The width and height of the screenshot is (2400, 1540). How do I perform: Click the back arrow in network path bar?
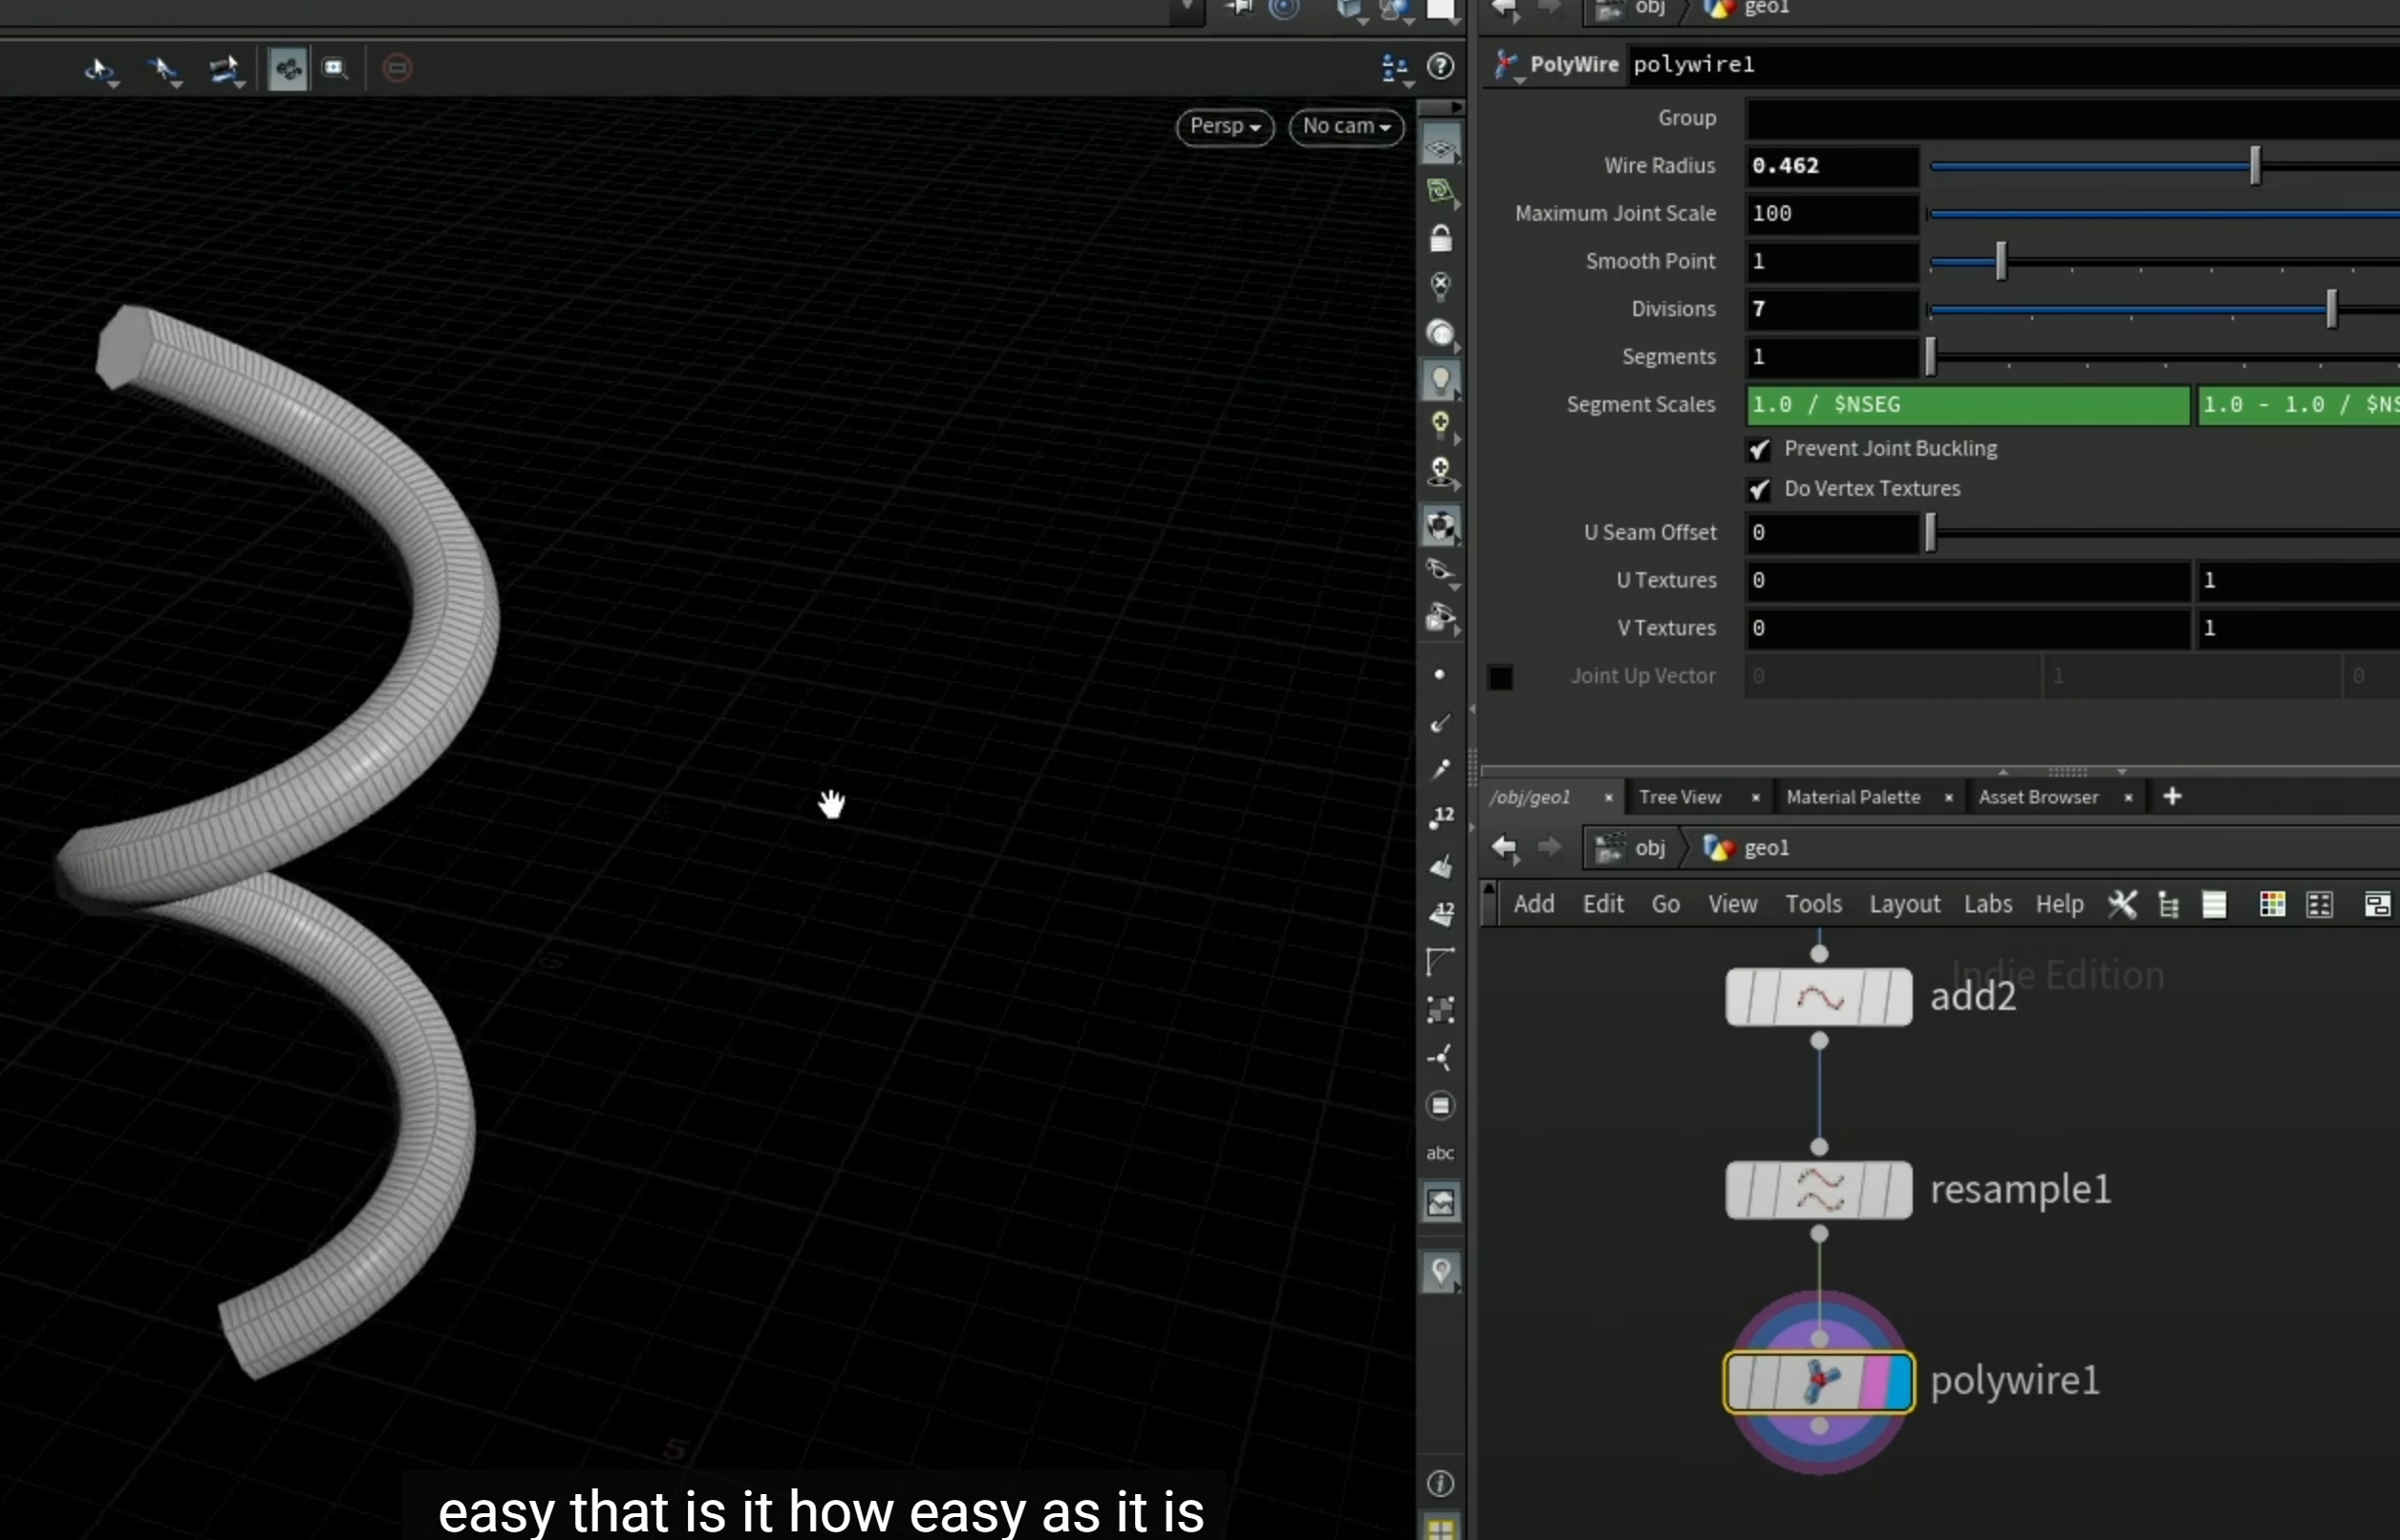tap(1504, 848)
